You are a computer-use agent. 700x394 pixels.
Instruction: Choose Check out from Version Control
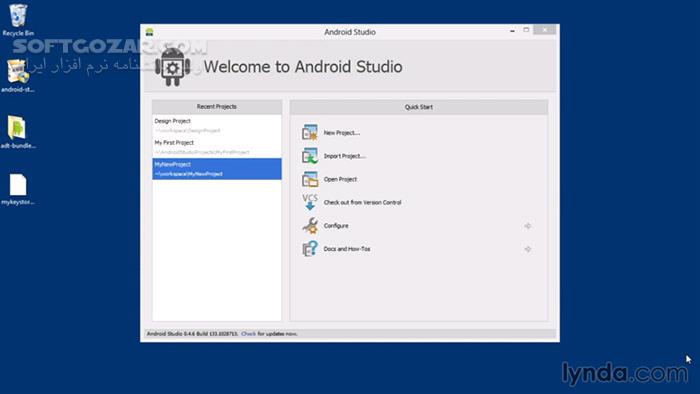point(362,203)
